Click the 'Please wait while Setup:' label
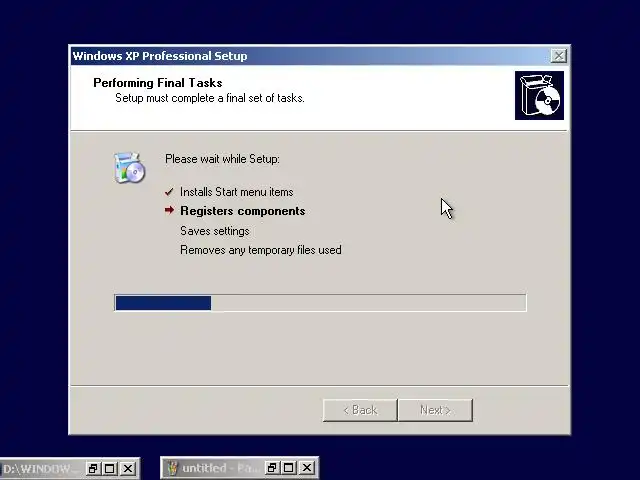640x480 pixels. point(222,159)
